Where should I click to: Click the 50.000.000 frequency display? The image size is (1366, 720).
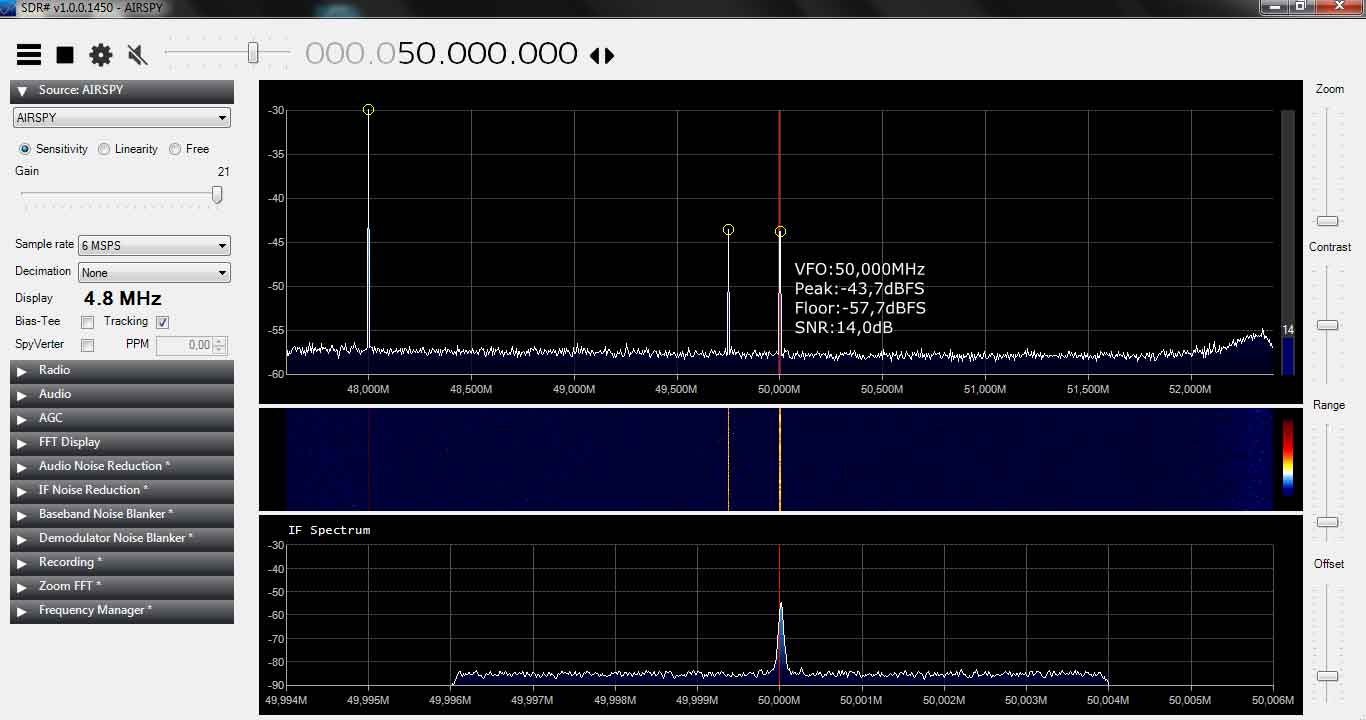click(x=488, y=53)
